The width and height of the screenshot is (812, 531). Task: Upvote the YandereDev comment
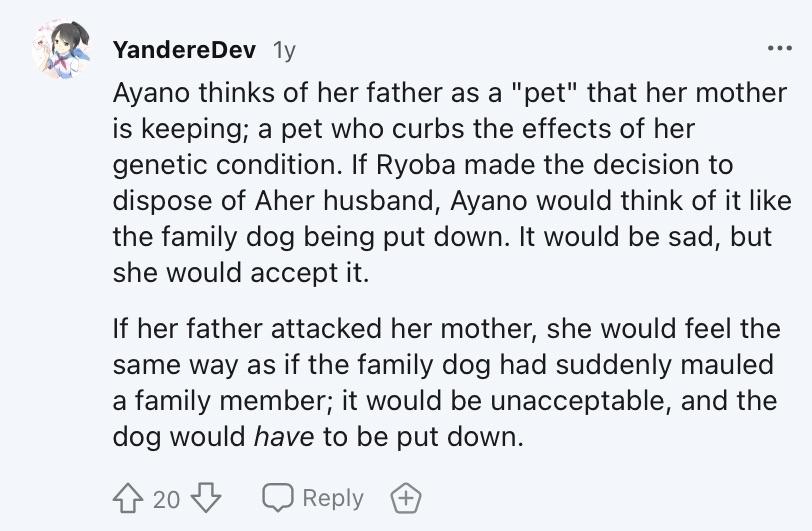click(x=129, y=498)
